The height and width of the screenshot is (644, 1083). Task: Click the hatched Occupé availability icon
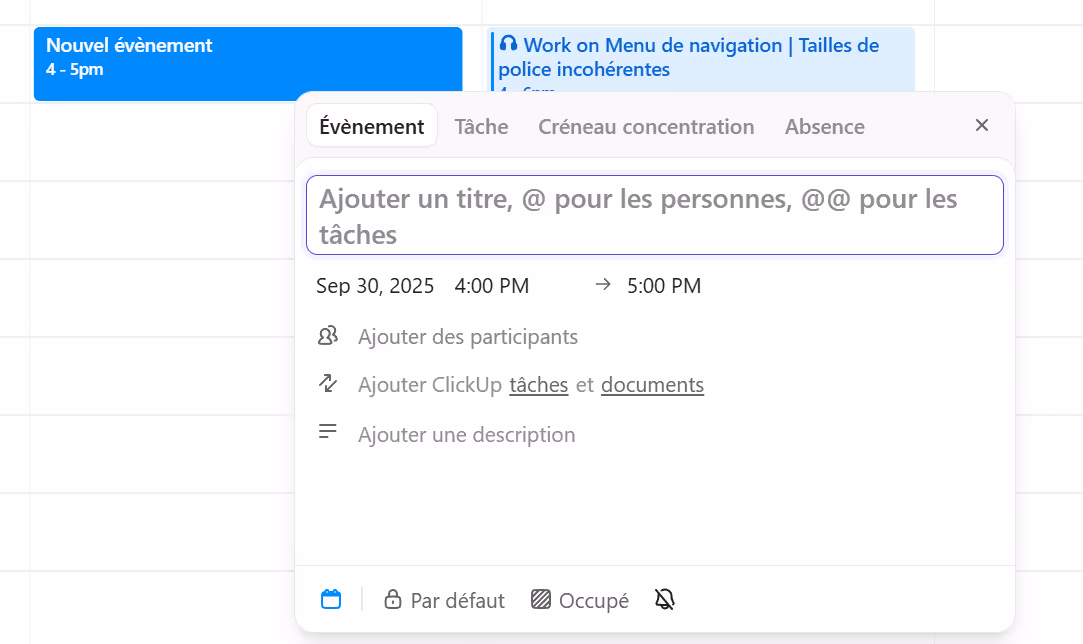click(x=541, y=598)
